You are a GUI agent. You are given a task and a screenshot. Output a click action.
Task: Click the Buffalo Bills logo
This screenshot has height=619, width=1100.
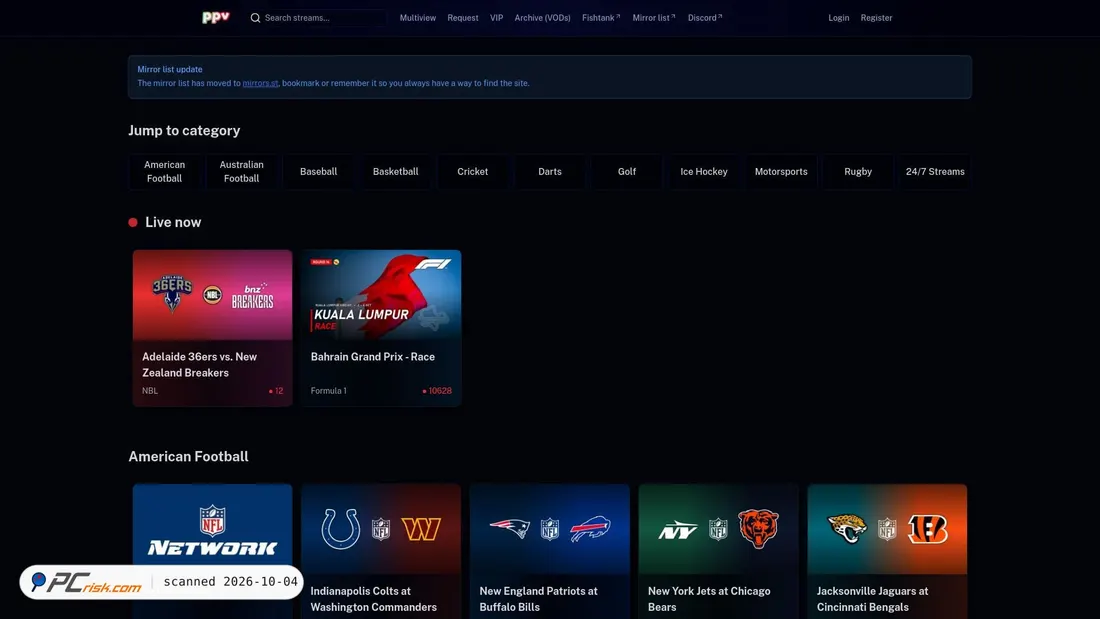pyautogui.click(x=590, y=528)
